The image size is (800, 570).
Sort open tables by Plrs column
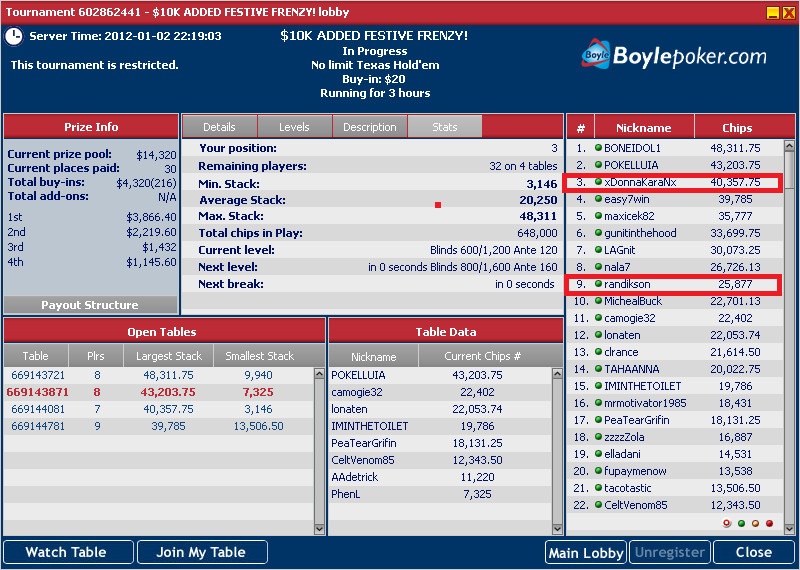95,356
